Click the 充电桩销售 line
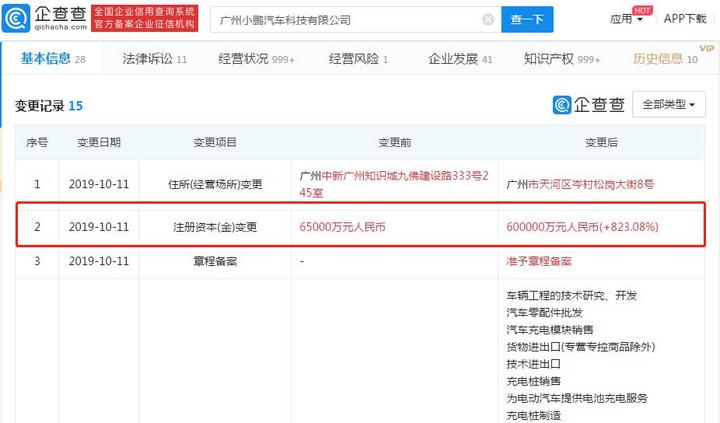The height and width of the screenshot is (423, 720). click(533, 381)
